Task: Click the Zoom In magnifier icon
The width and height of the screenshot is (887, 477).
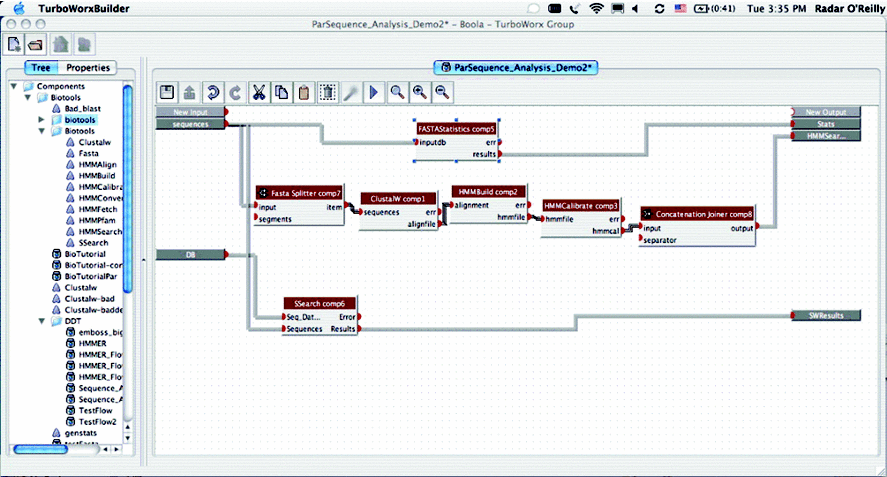Action: 419,92
